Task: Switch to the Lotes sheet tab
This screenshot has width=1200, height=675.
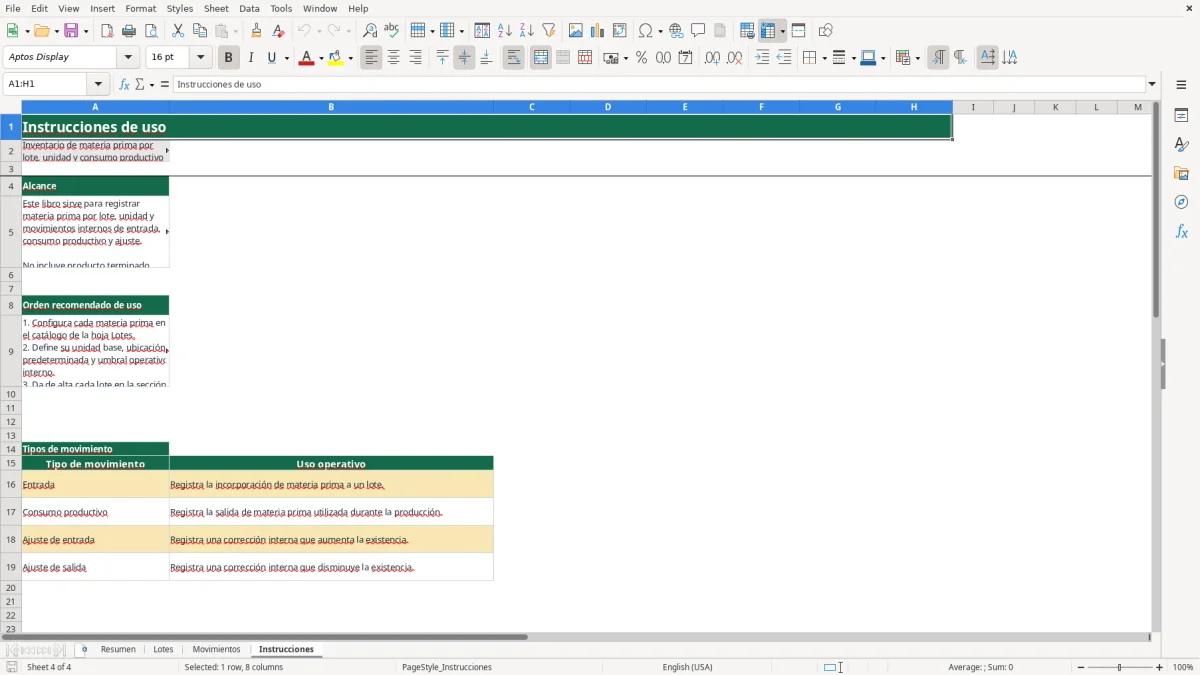Action: click(x=163, y=650)
